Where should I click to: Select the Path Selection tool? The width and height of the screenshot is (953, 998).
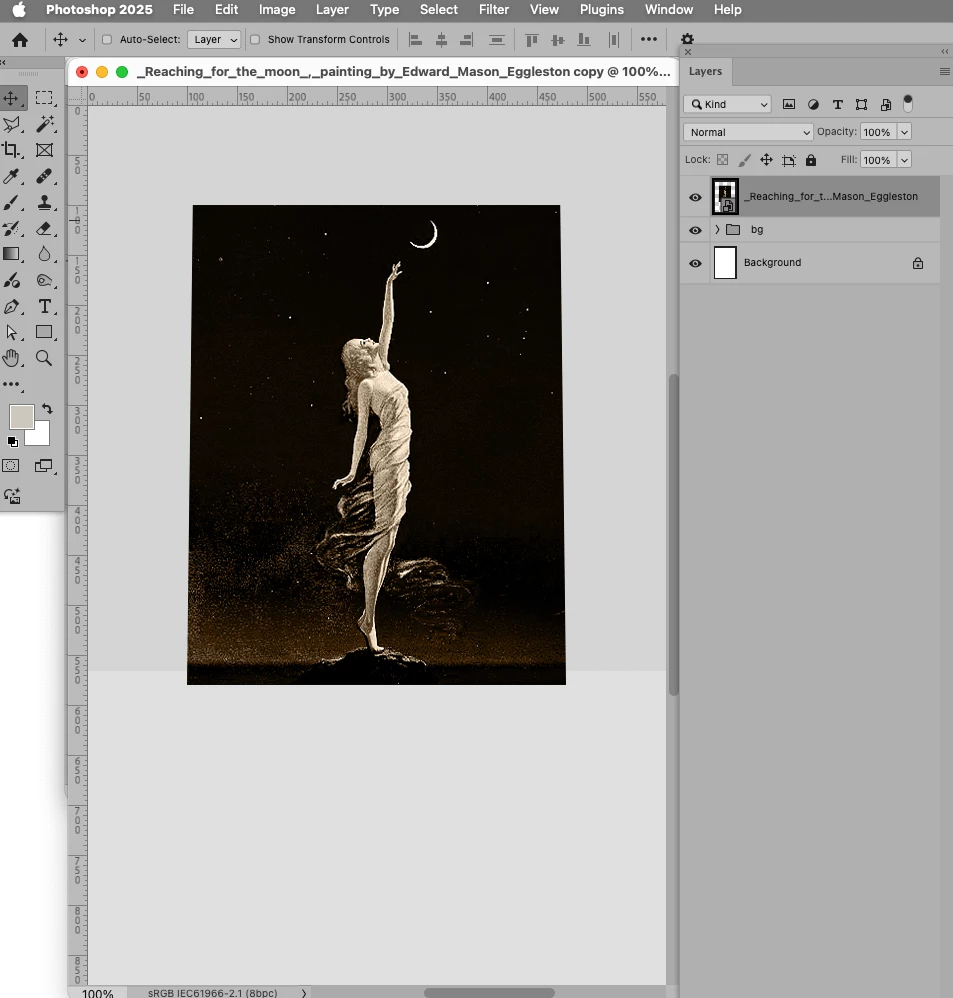11,332
